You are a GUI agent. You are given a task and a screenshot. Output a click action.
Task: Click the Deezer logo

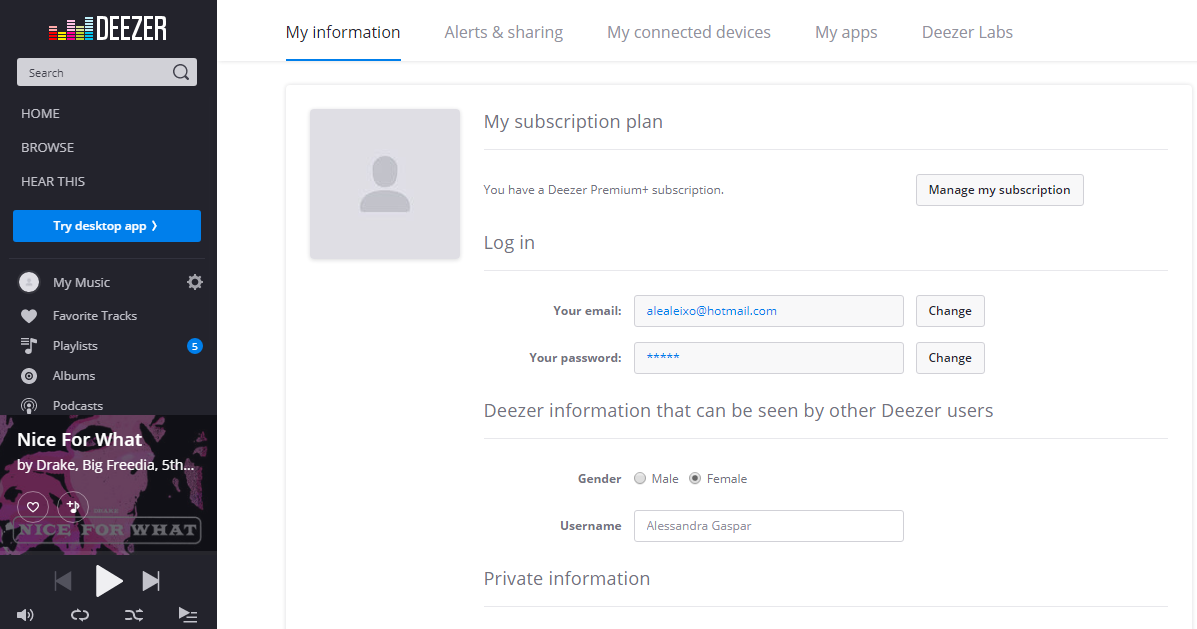tap(108, 29)
